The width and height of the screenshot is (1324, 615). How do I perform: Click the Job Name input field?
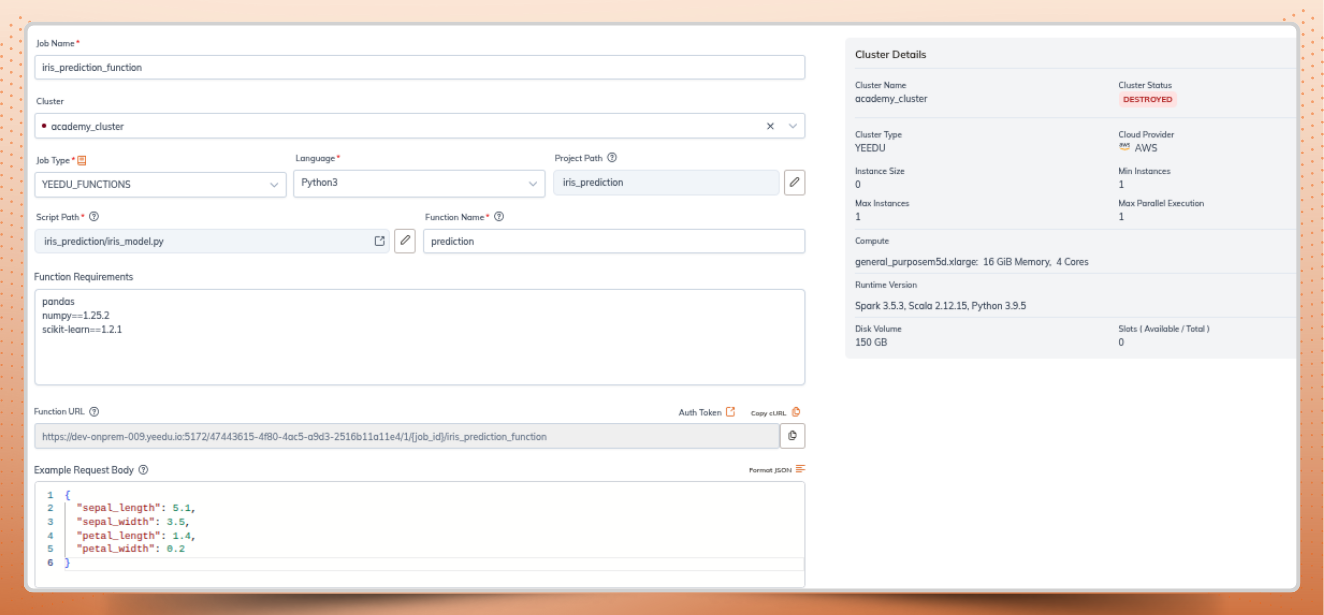(400, 66)
